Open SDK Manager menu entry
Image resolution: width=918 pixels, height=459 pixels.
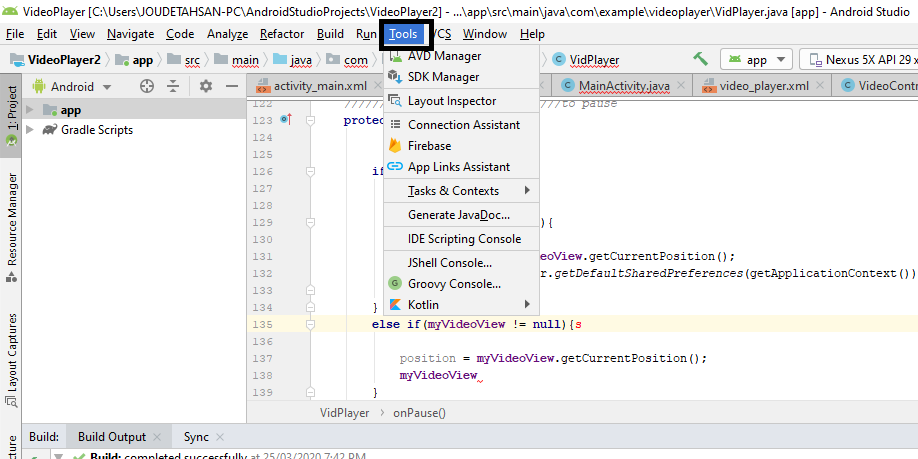coord(461,77)
